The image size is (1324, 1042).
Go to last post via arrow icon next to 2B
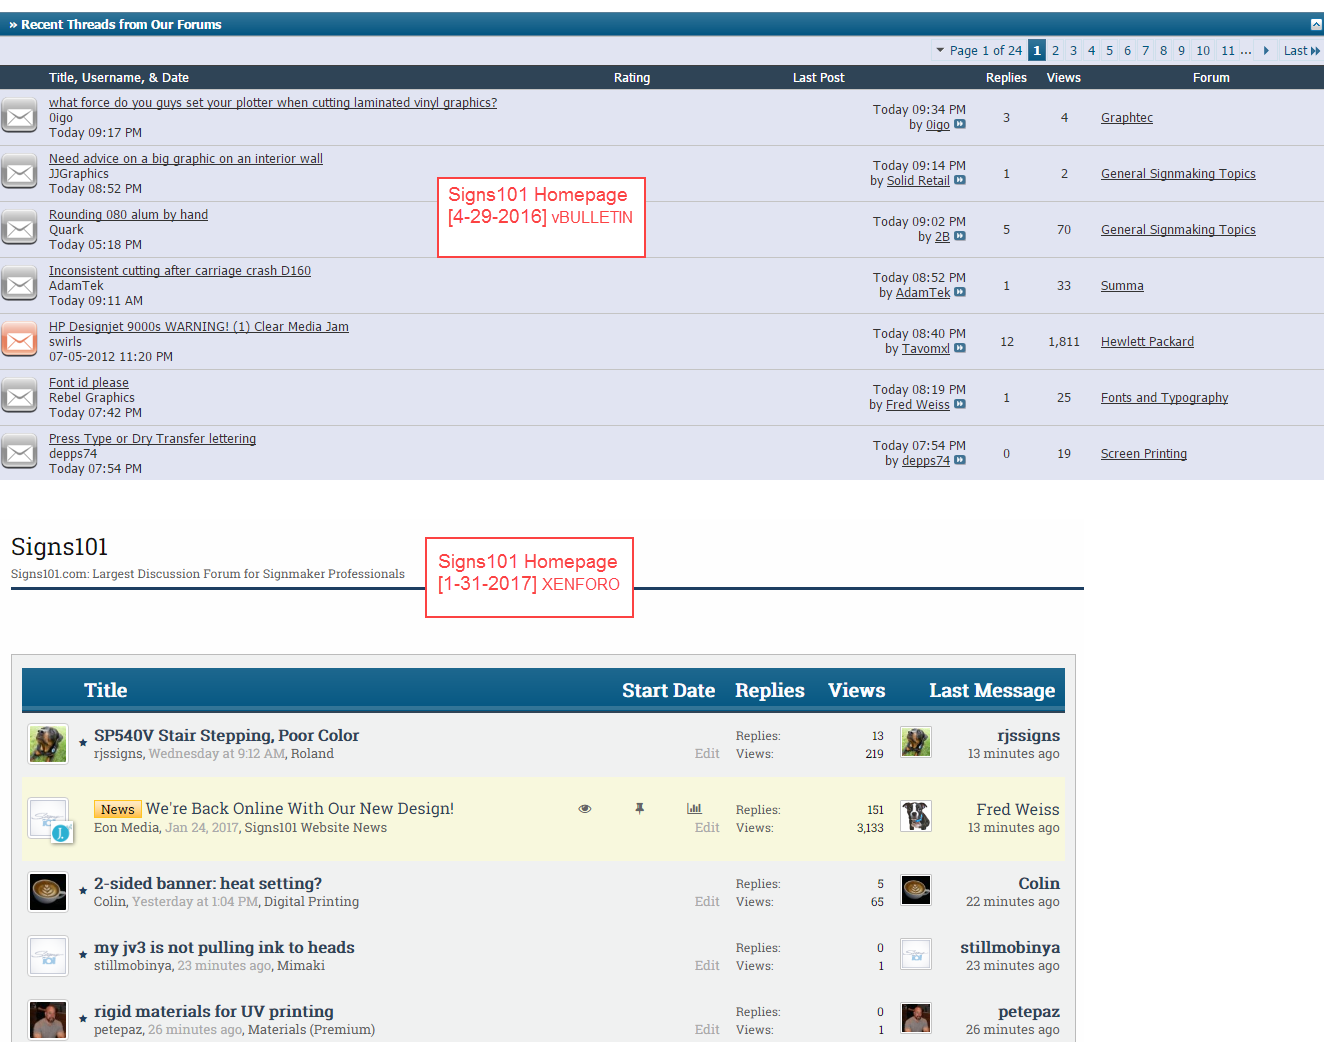(960, 236)
